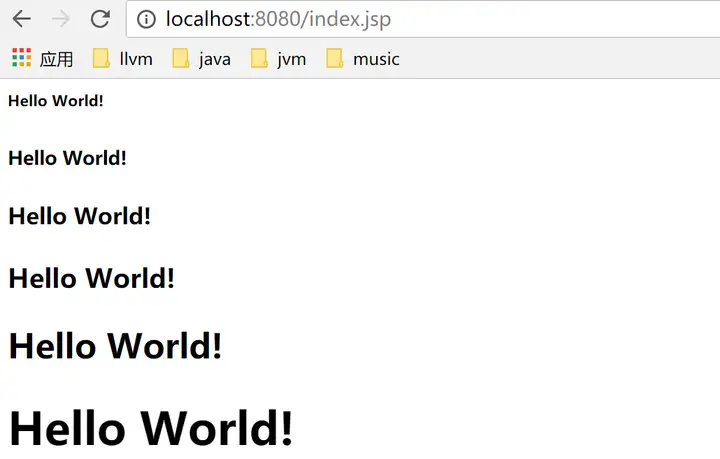Image resolution: width=720 pixels, height=459 pixels.
Task: Click the browser back arrow
Action: pyautogui.click(x=22, y=19)
